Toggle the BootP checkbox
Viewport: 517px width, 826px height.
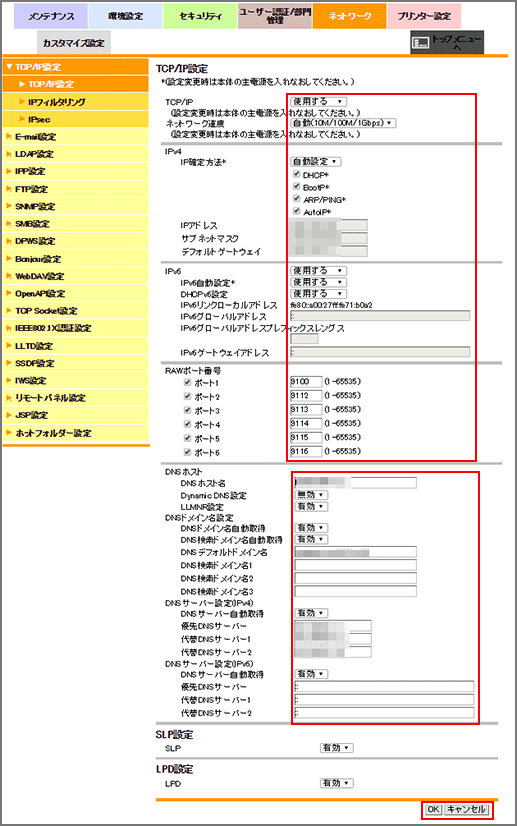click(x=296, y=186)
